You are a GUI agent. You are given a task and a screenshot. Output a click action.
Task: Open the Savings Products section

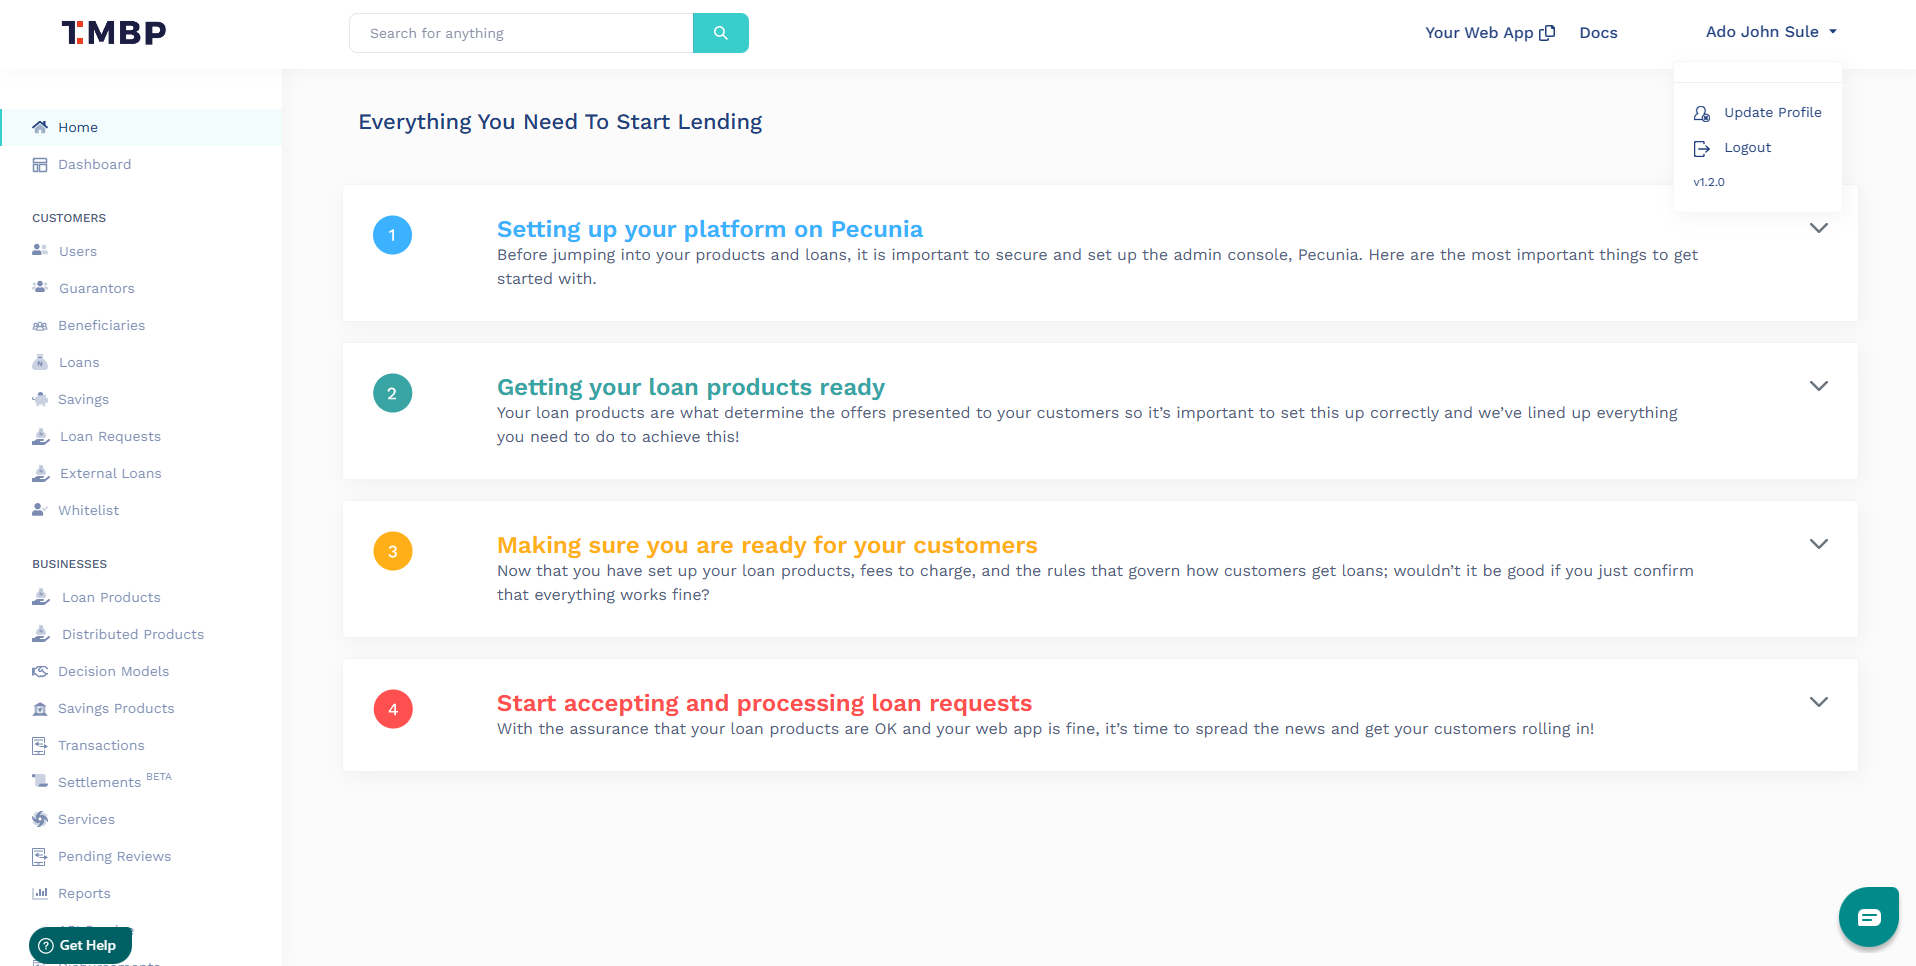pos(116,708)
